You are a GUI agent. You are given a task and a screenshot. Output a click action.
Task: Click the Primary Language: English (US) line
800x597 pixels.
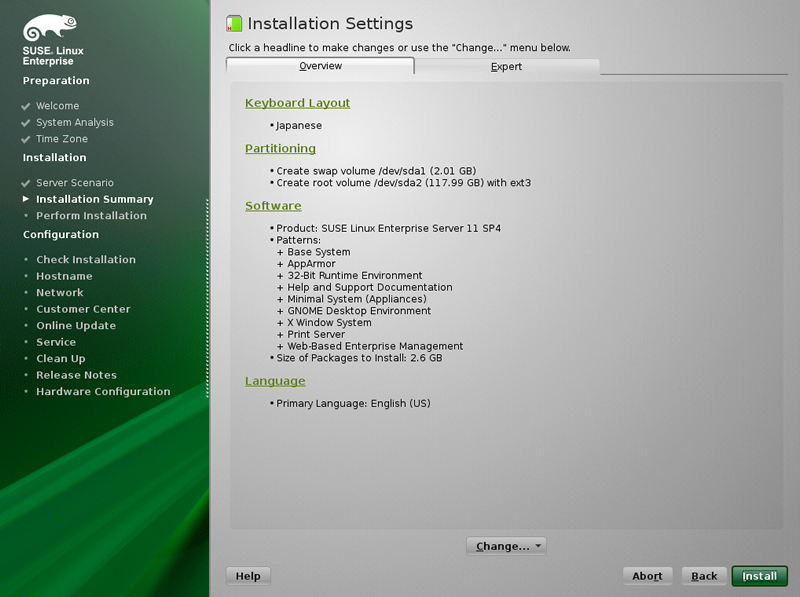click(353, 403)
